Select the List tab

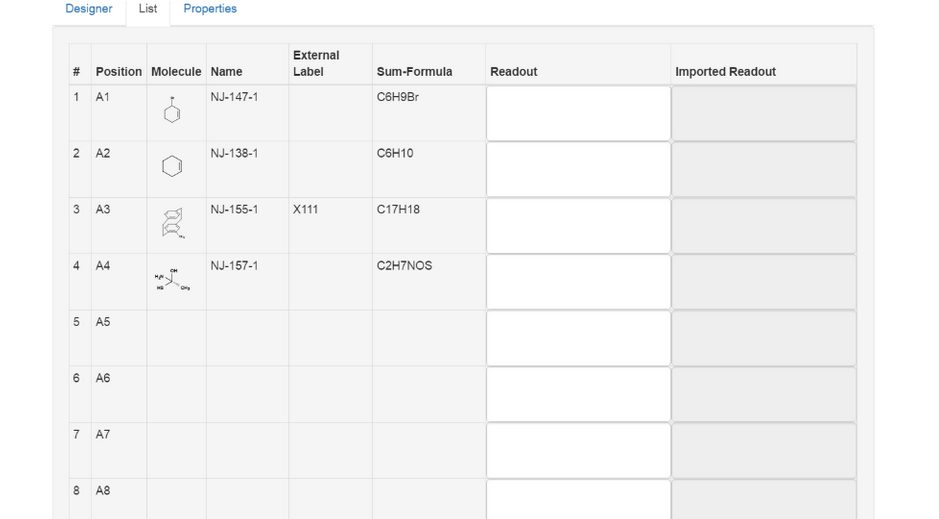147,9
